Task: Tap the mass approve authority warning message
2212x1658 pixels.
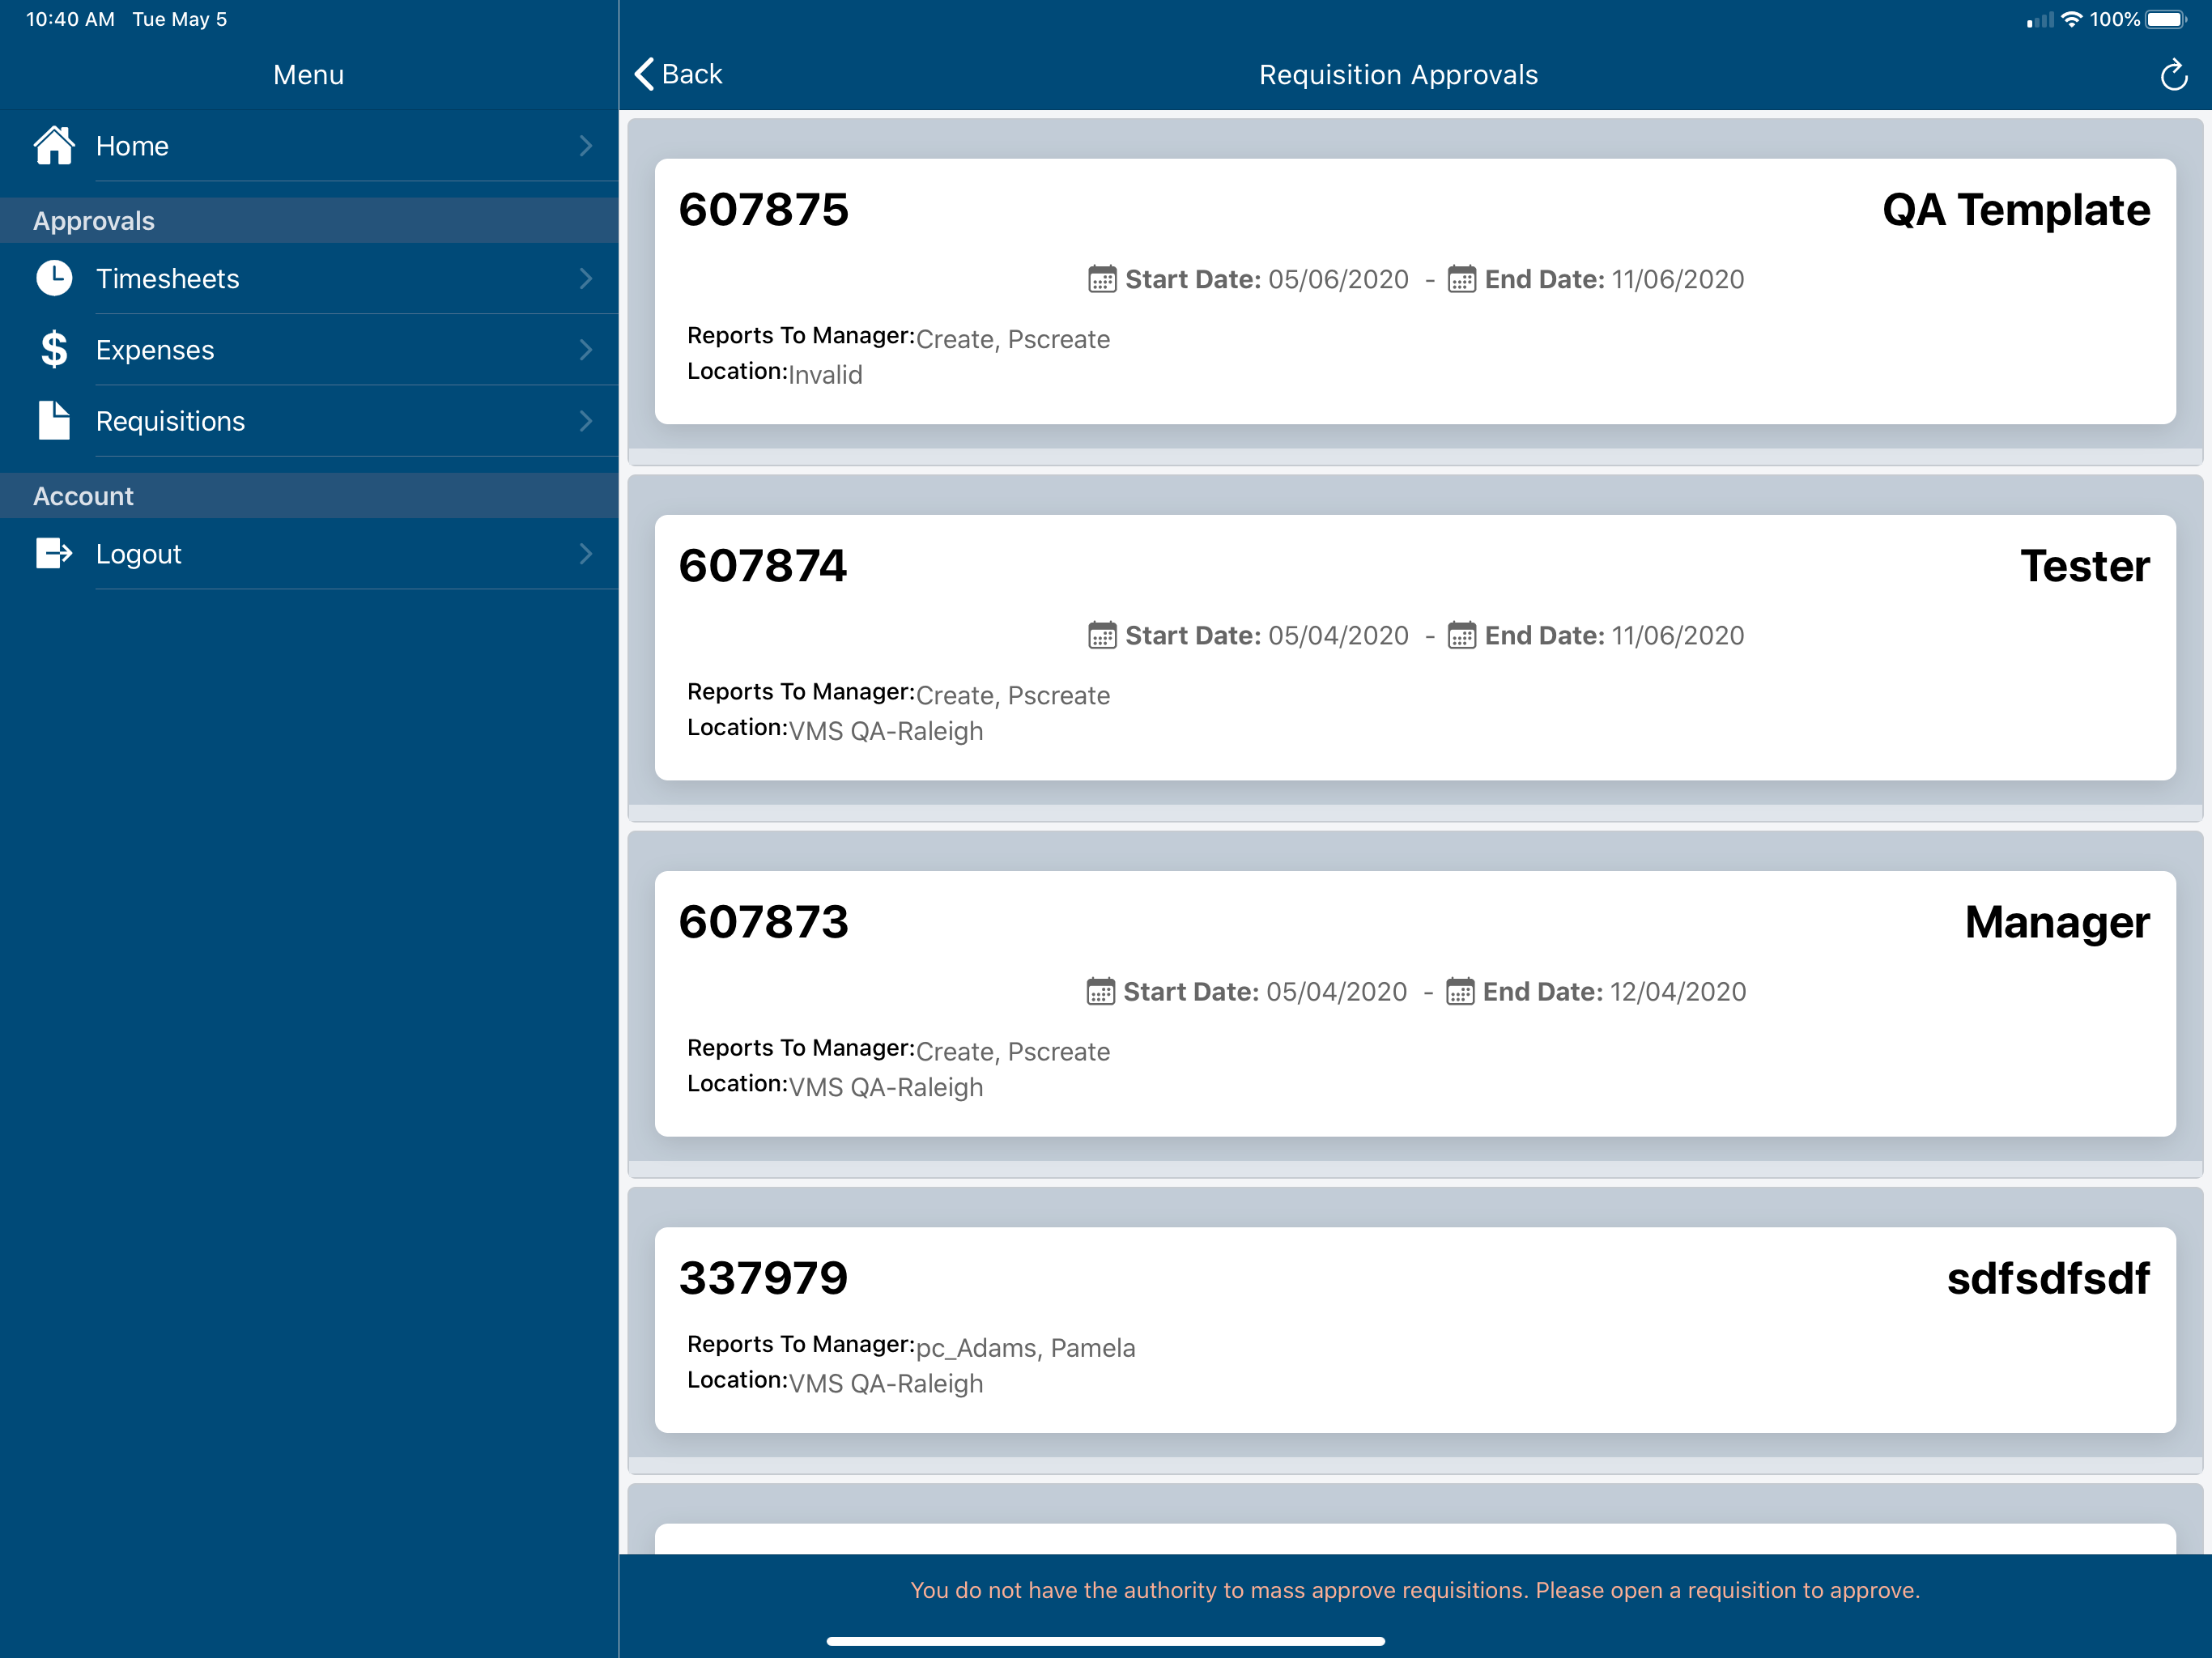Action: pyautogui.click(x=1415, y=1590)
